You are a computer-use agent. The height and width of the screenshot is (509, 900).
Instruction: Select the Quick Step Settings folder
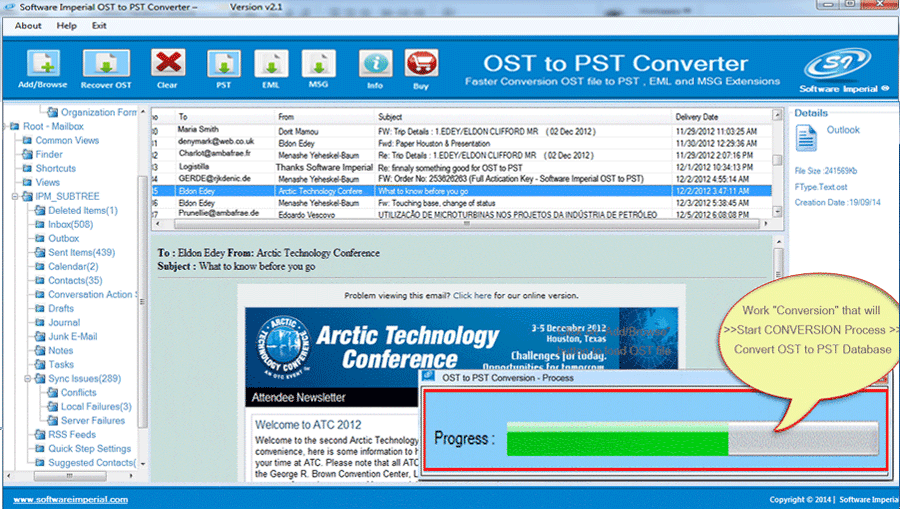[90, 449]
